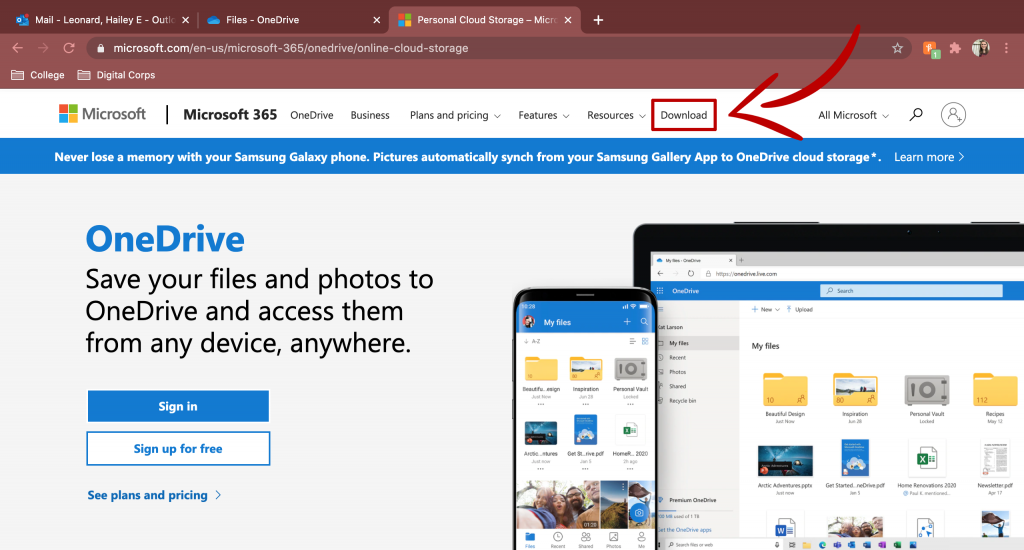Expand the Plans and pricing dropdown
Screen dimensions: 1024x550
click(x=455, y=115)
